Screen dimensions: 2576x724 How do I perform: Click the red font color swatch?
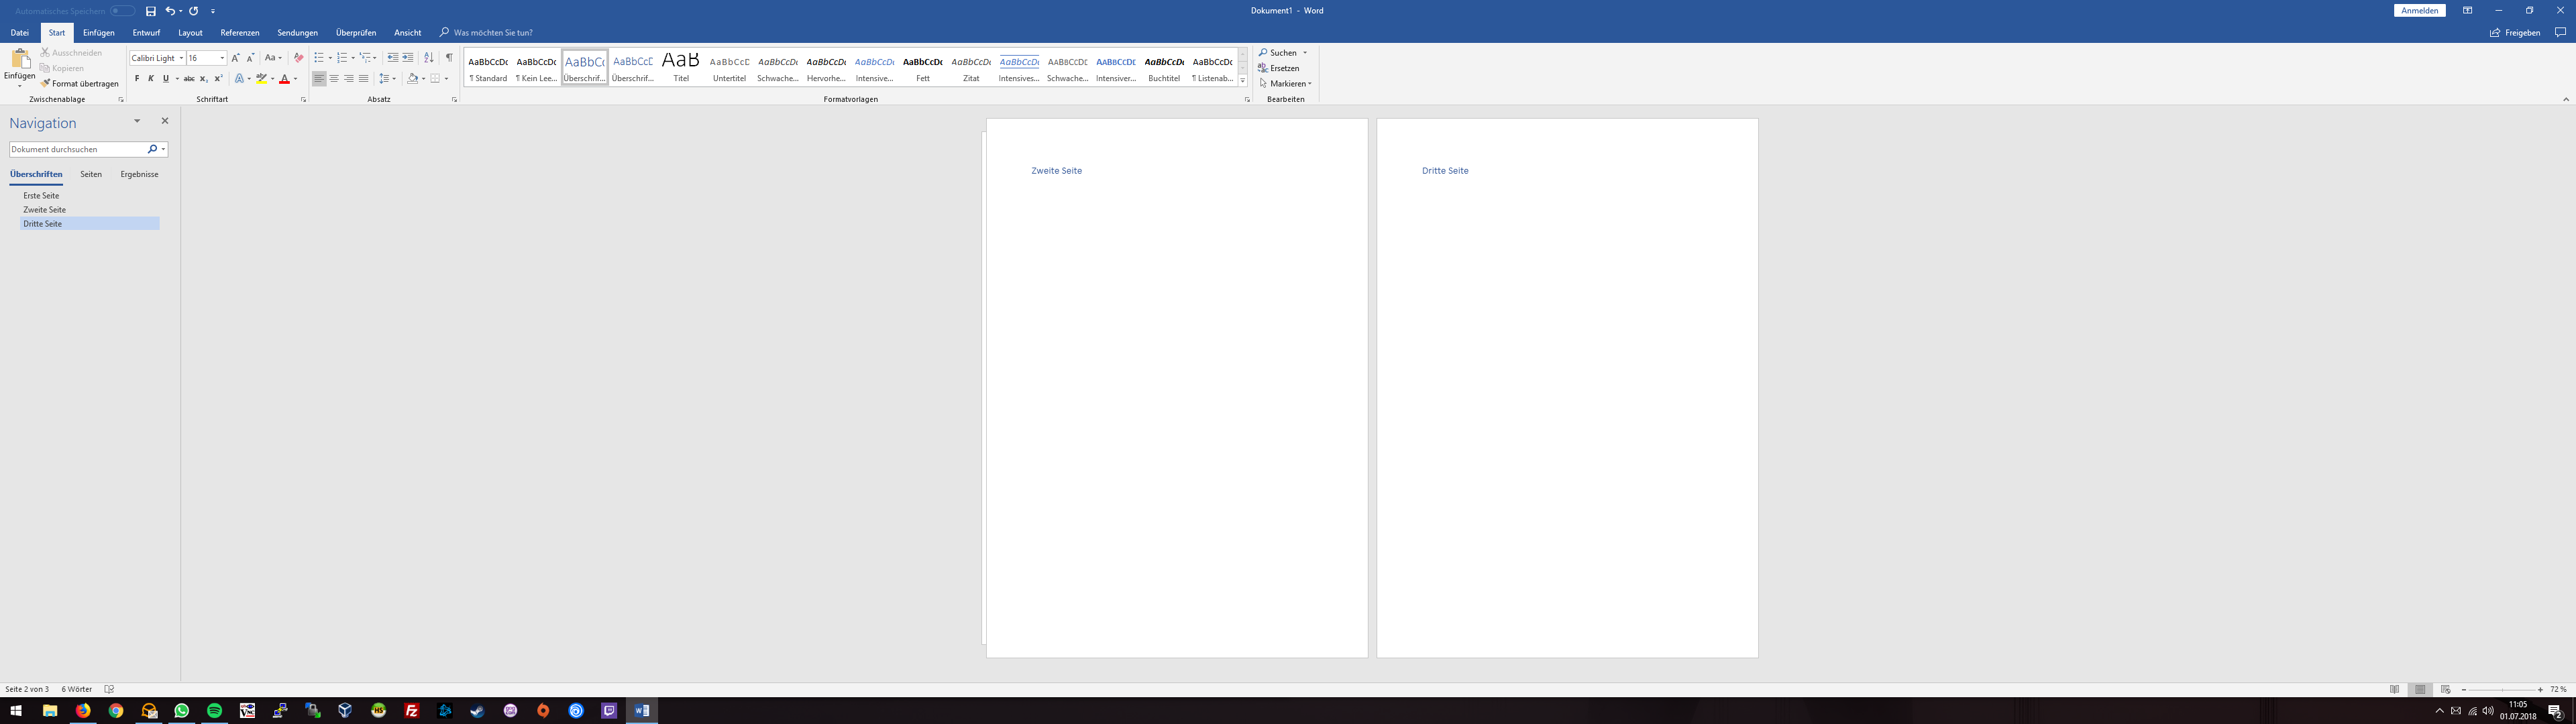click(x=284, y=79)
